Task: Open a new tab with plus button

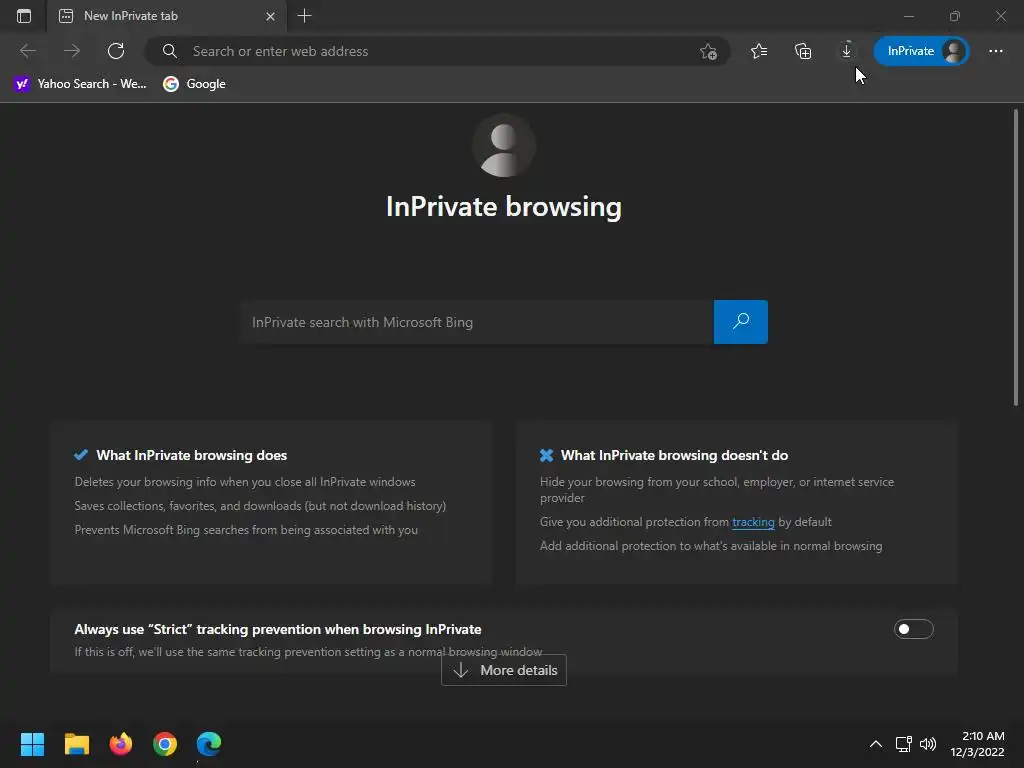Action: pos(304,16)
